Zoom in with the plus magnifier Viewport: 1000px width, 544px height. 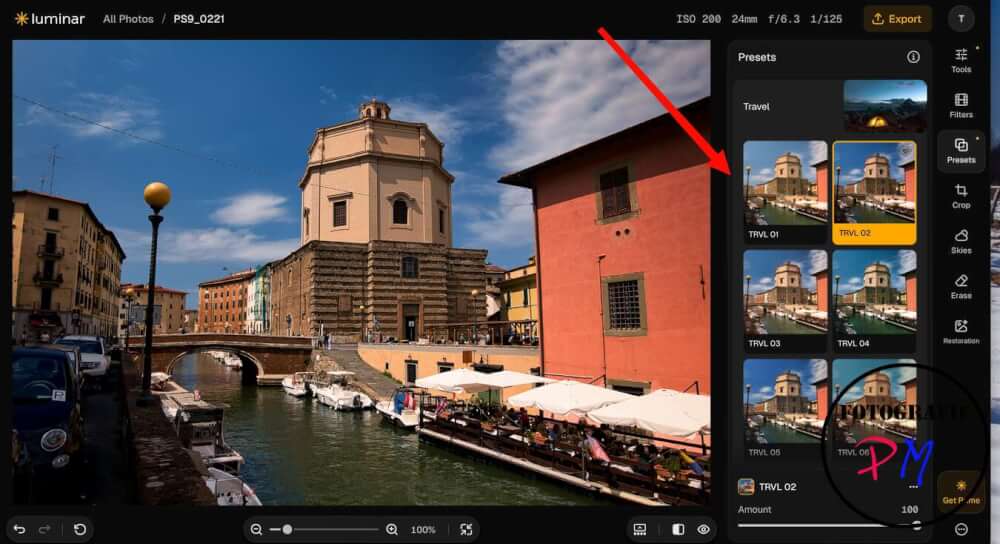[x=392, y=529]
